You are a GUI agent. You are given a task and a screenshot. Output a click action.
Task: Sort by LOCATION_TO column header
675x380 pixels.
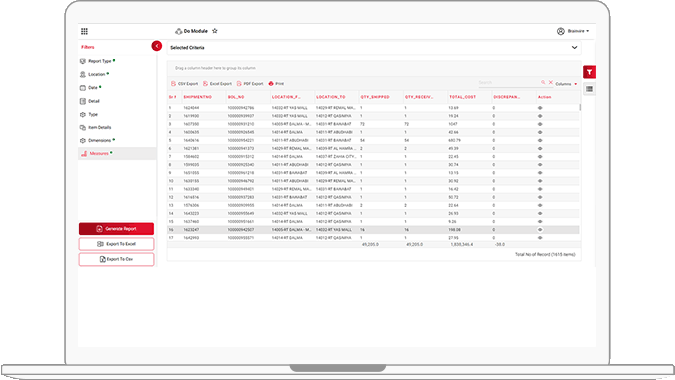331,97
